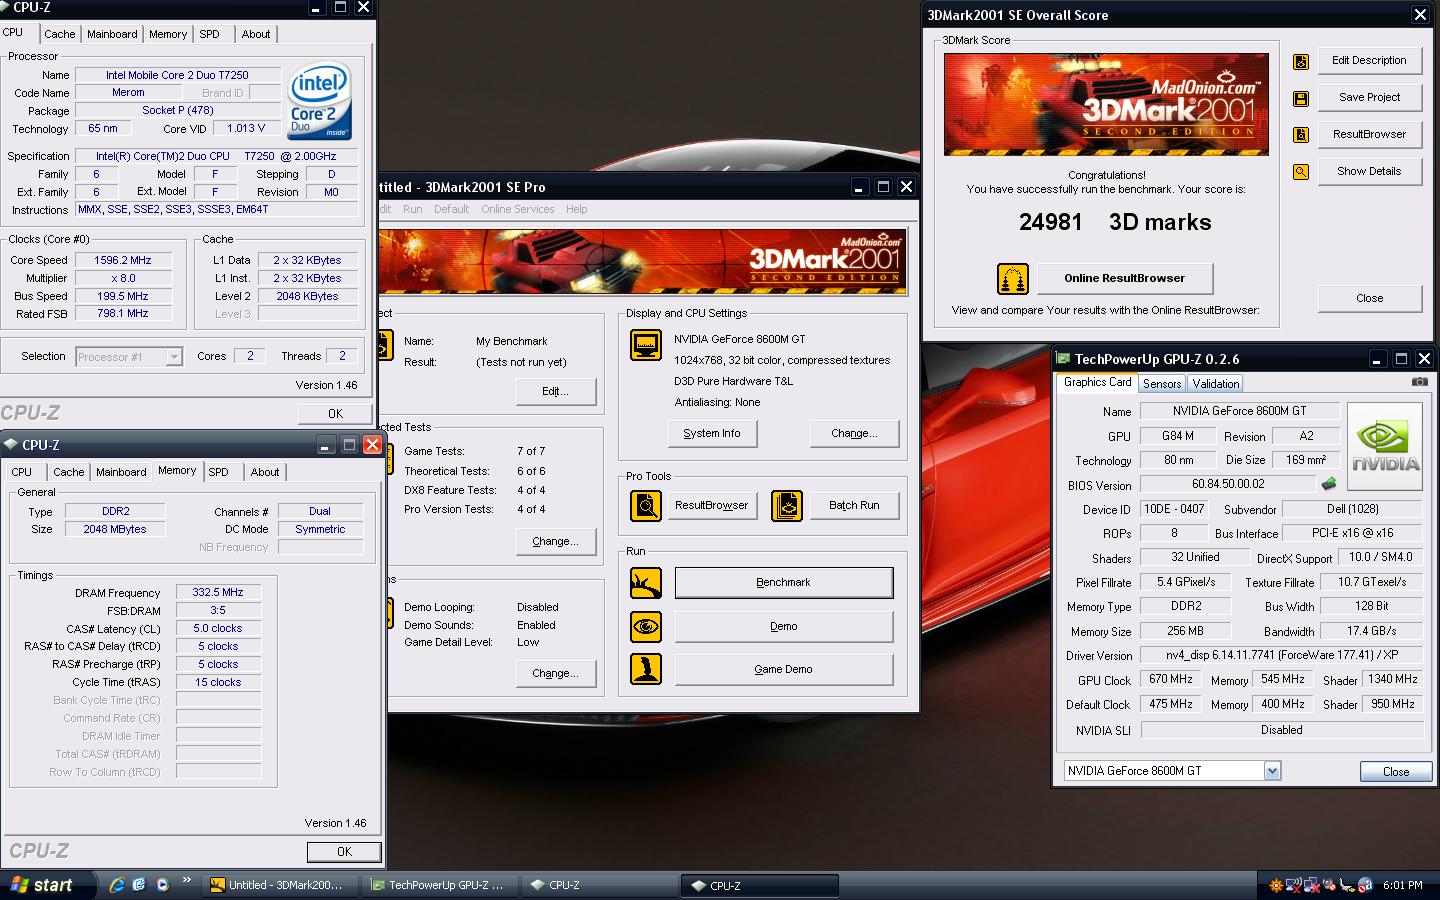Click the Benchmark button
Screen dimensions: 1440x900
click(x=784, y=583)
